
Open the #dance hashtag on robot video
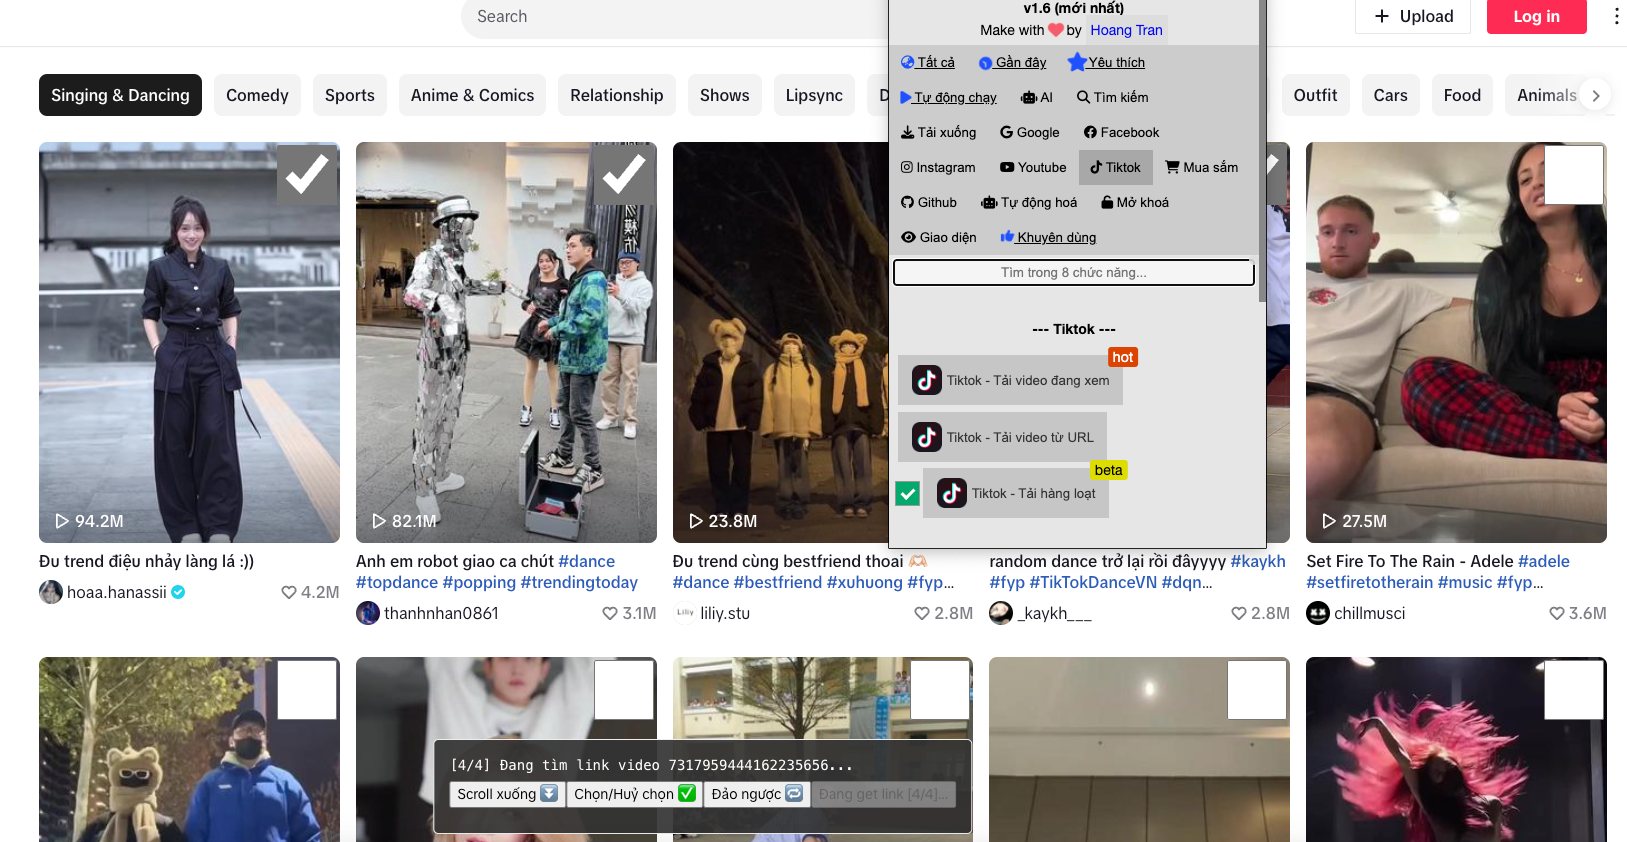(x=587, y=561)
